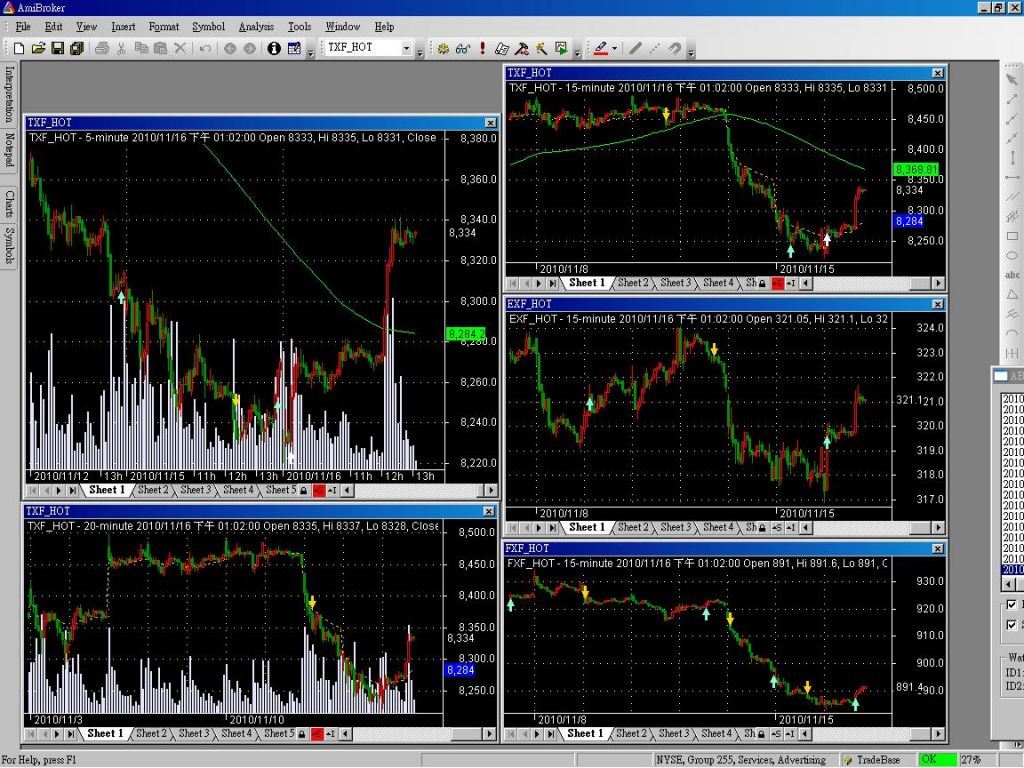Switch to Sheet 5 in the 20-minute TXF_HOT chart
Image resolution: width=1024 pixels, height=768 pixels.
(x=279, y=733)
